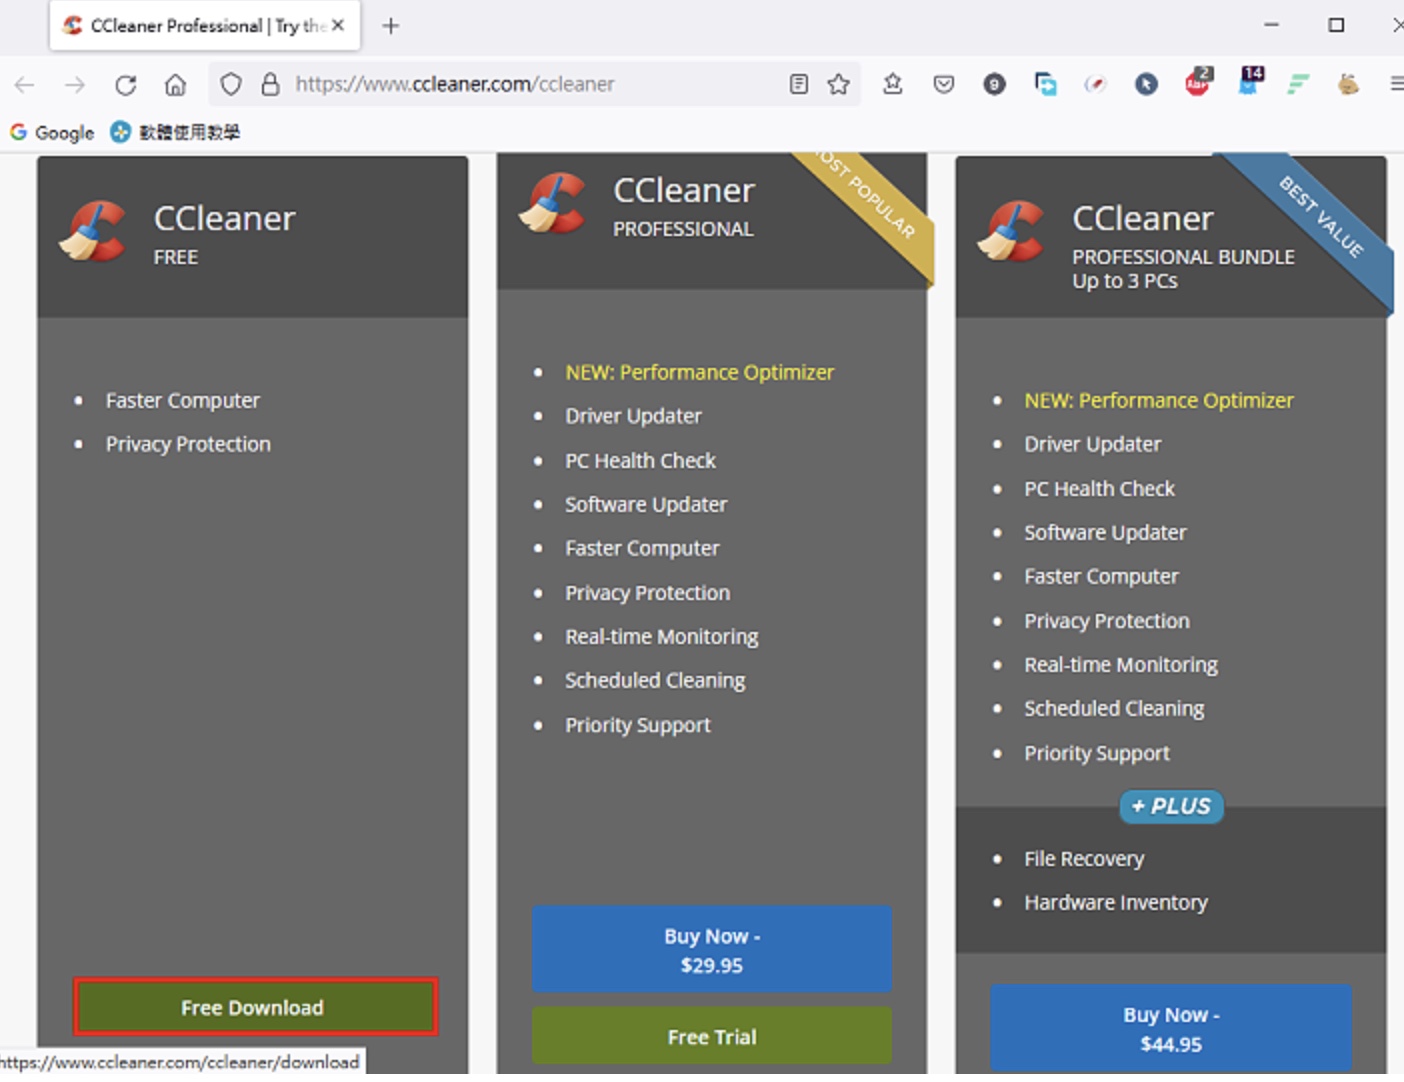
Task: Click the CCleaner Free logo
Action: pos(93,231)
